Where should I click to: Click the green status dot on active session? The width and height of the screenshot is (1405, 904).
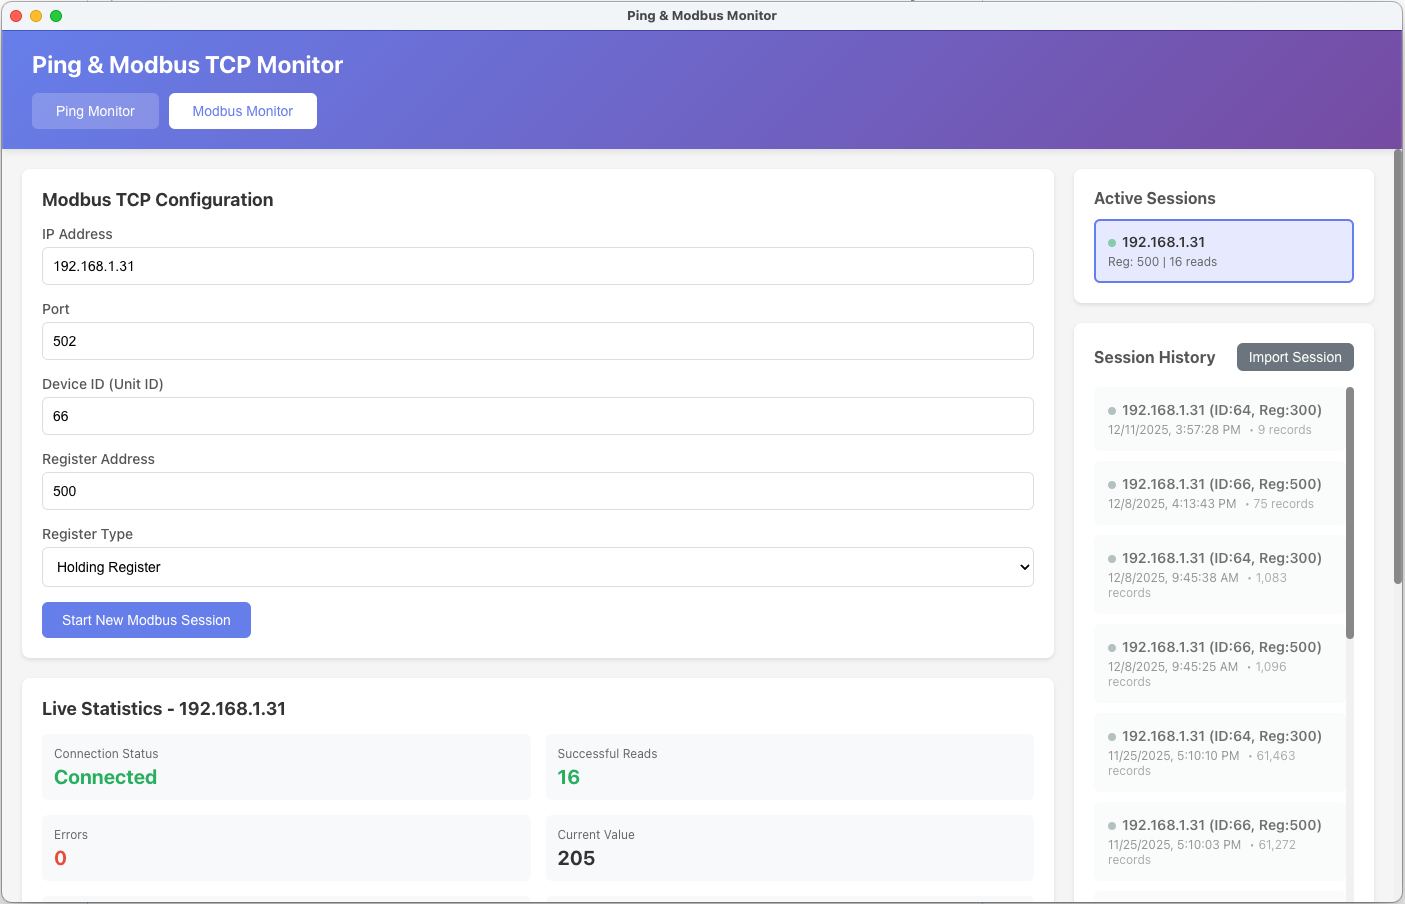[1112, 242]
